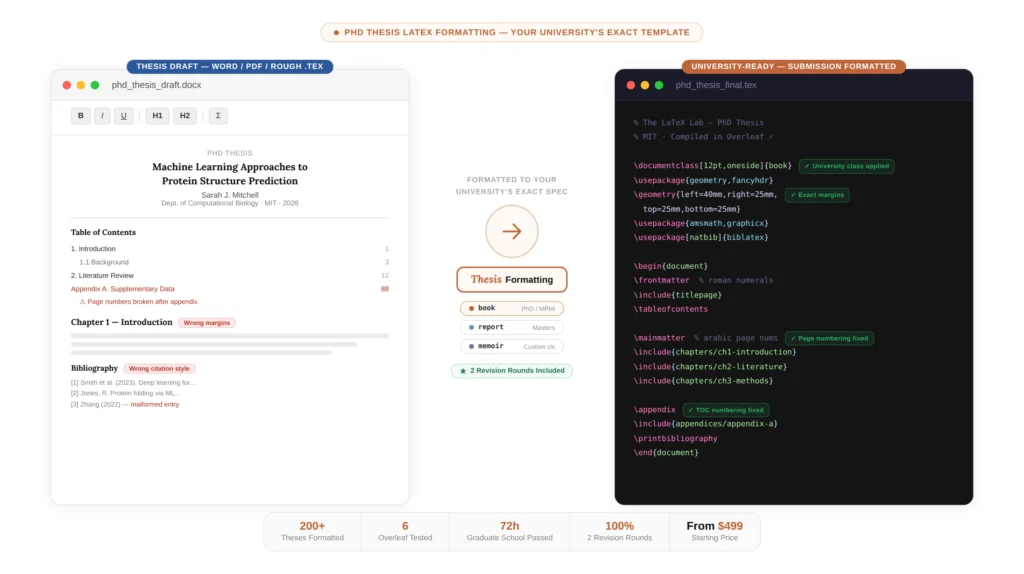Click the \usepackage{amsmath,graphicx} line
Image resolution: width=1024 pixels, height=574 pixels.
click(701, 223)
